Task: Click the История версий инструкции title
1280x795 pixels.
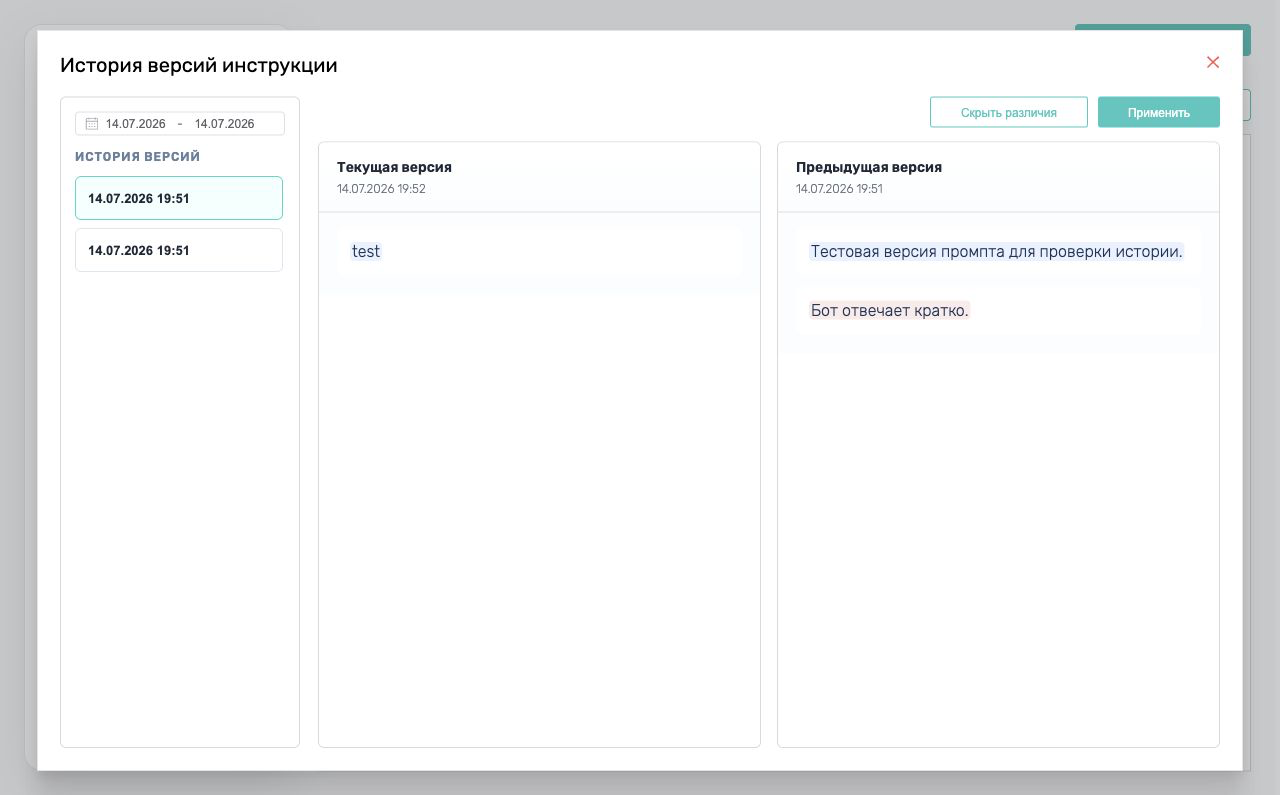Action: (x=199, y=65)
